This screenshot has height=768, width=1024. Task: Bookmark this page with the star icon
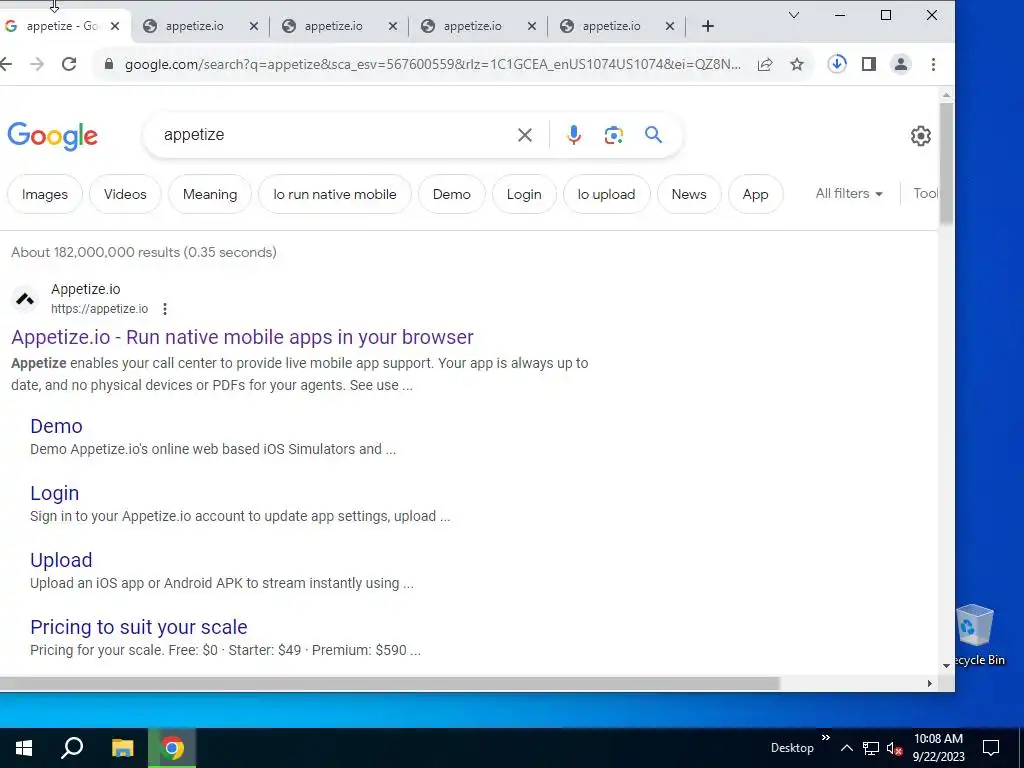797,64
